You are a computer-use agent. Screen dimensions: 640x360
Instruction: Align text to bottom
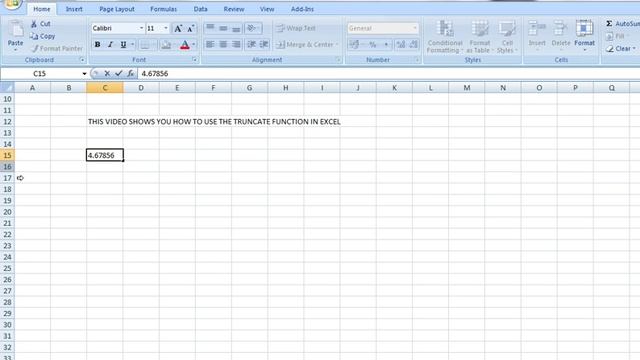point(236,28)
